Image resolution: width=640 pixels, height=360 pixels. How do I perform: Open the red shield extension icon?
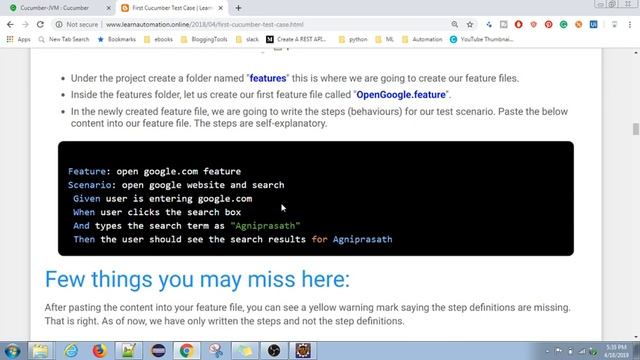click(533, 24)
